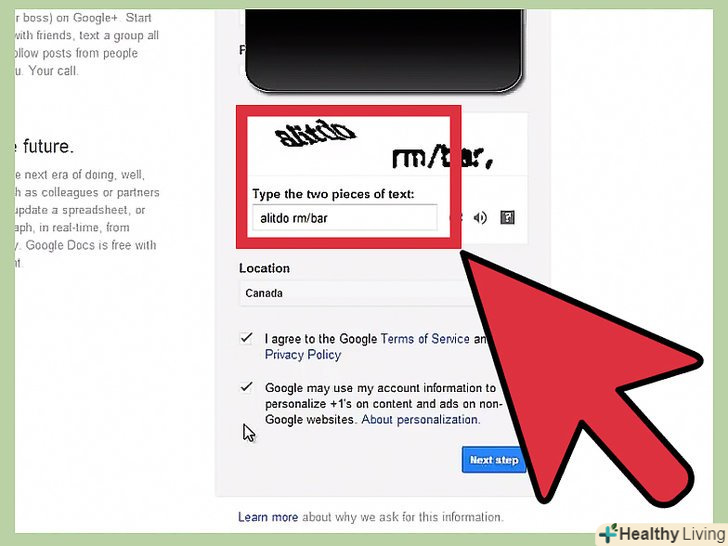
Task: Click the distorted 'alitdo' captcha word
Action: [x=315, y=133]
